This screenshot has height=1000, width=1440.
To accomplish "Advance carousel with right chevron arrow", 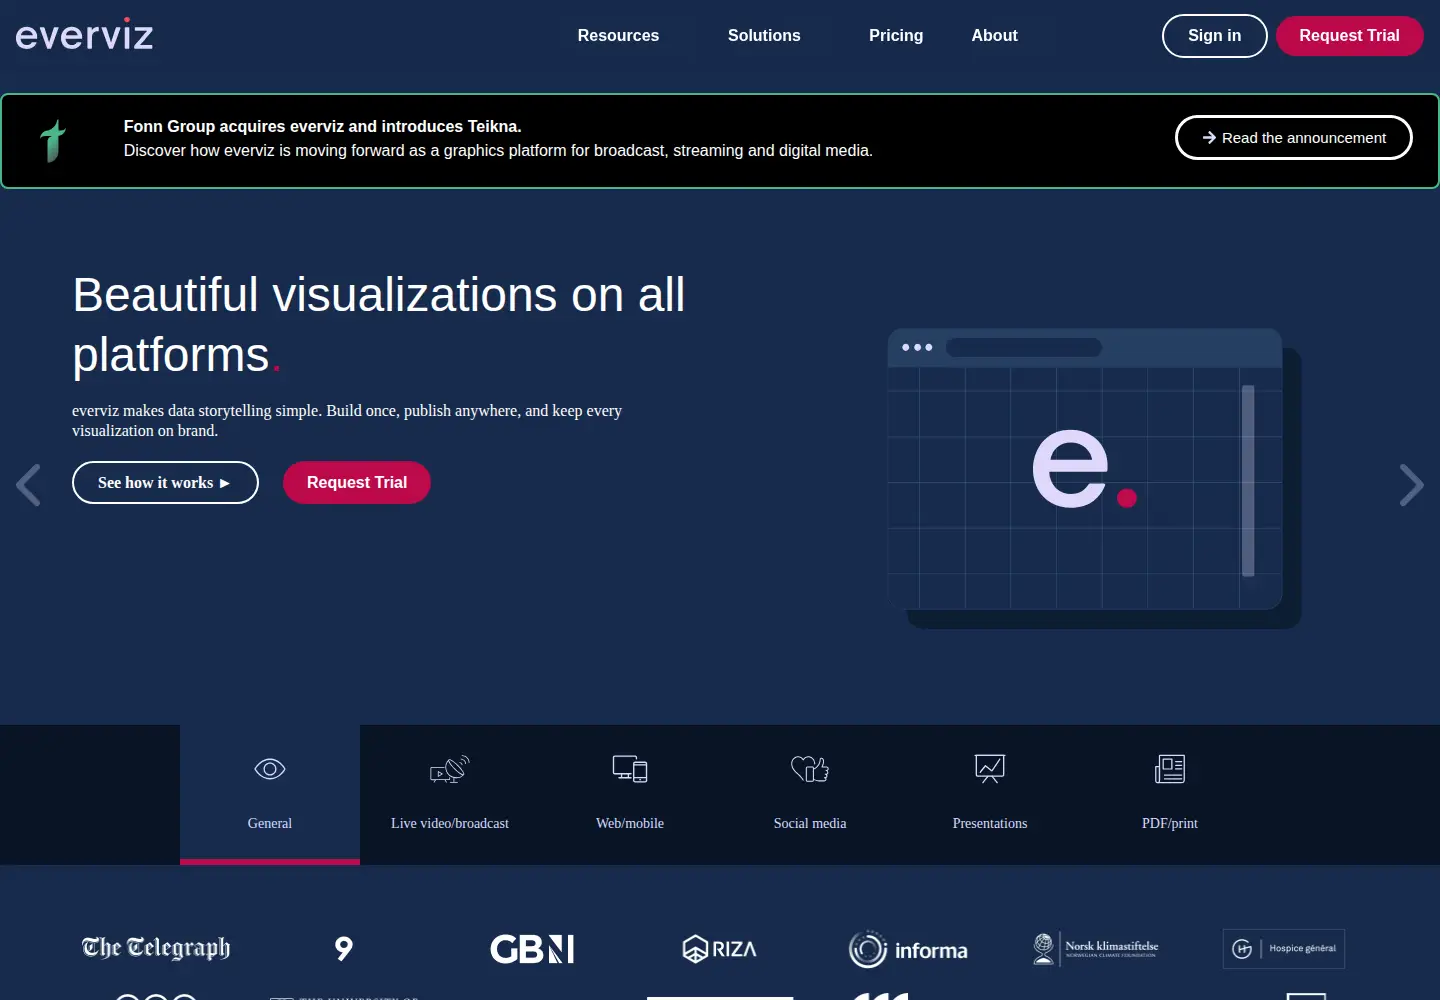I will click(1411, 485).
